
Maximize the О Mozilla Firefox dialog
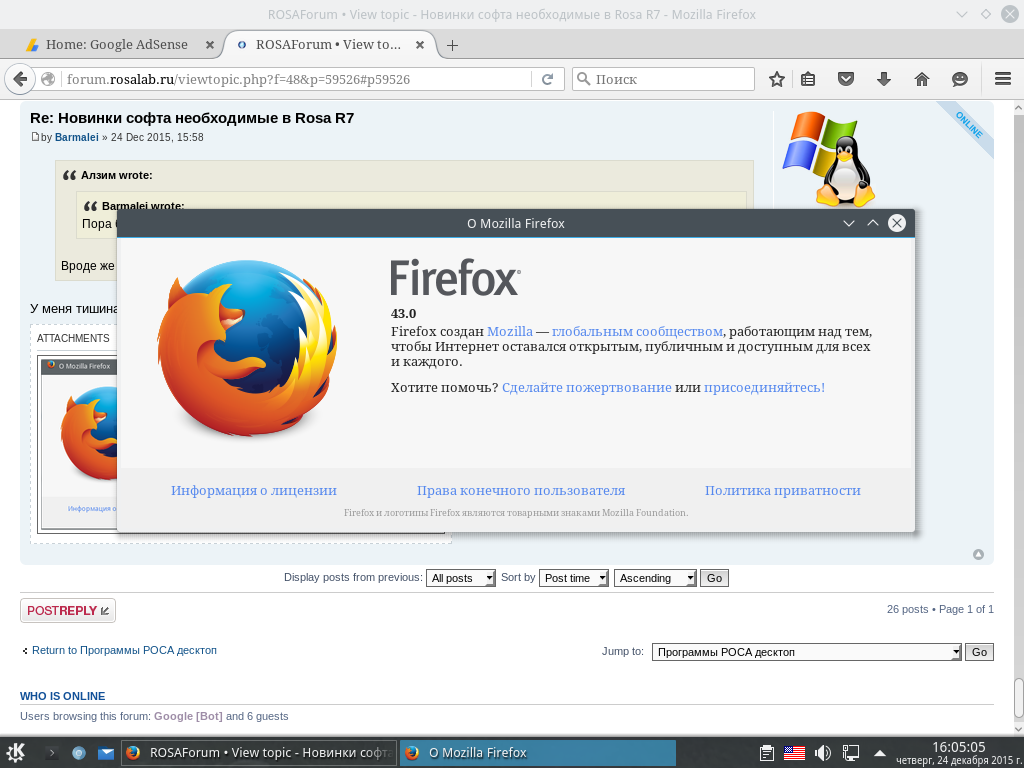873,223
